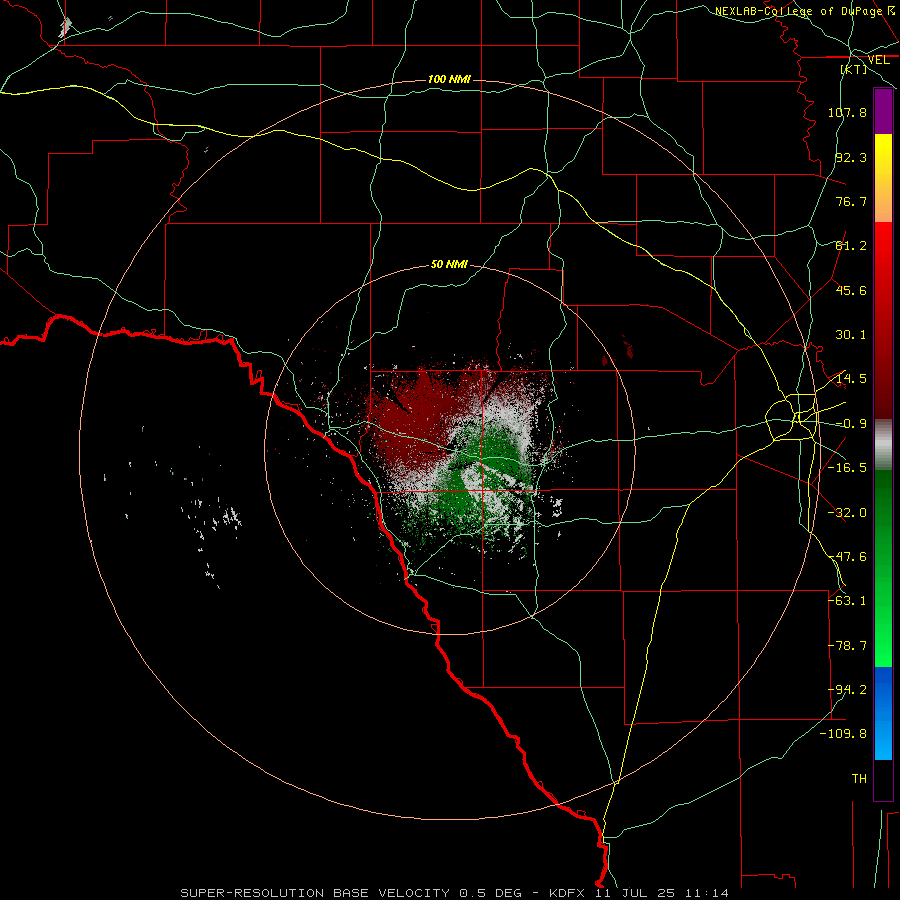
Task: Pick the blue segment of the color bar
Action: pos(883,713)
